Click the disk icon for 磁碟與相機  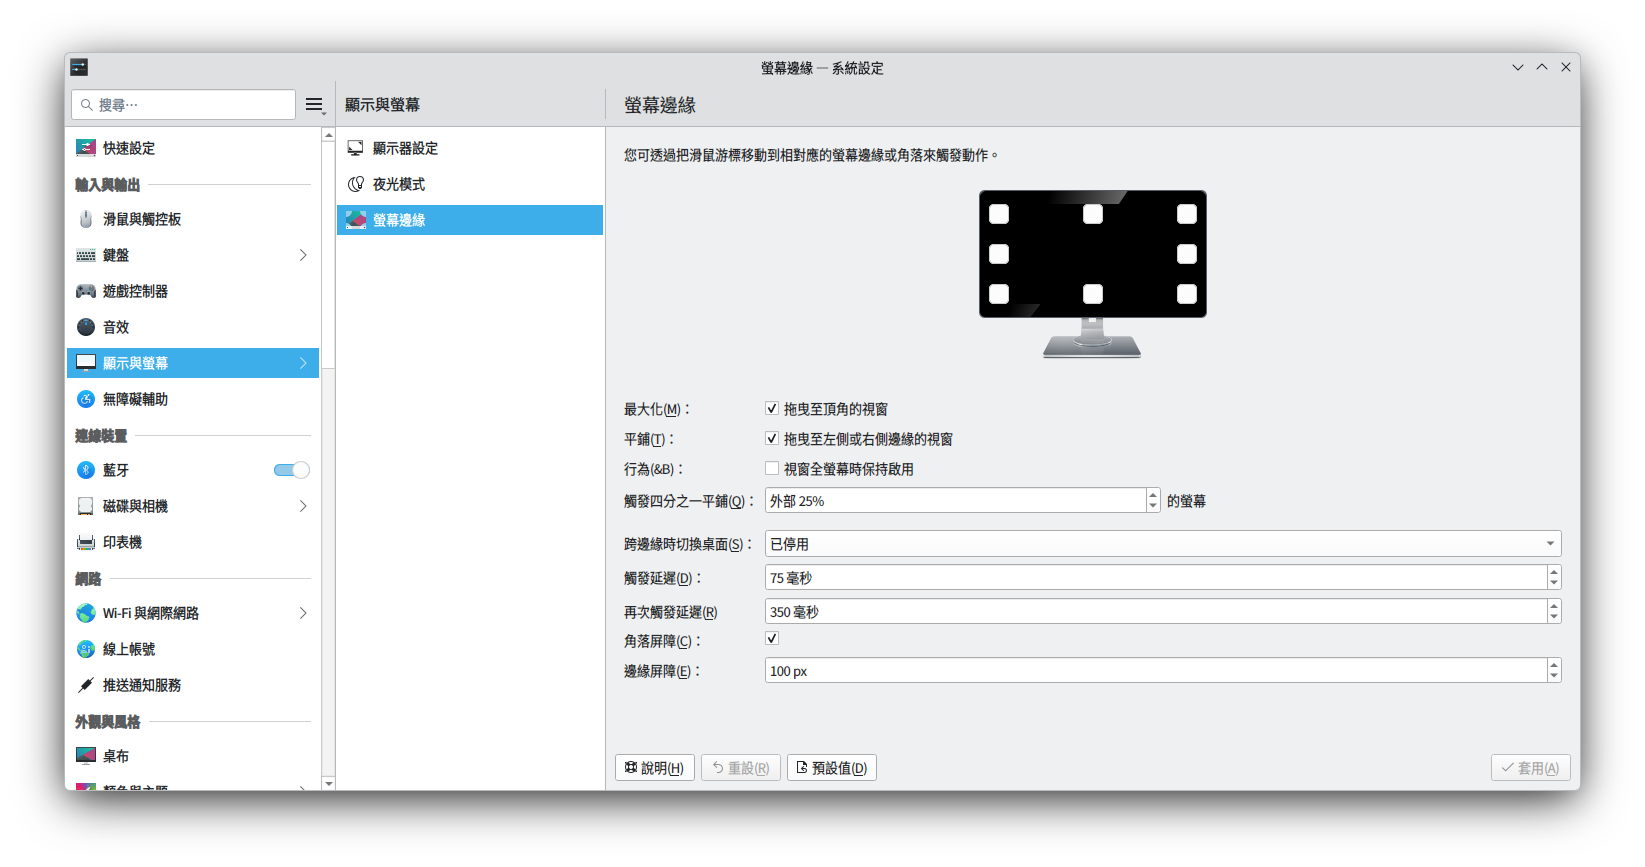tap(86, 506)
